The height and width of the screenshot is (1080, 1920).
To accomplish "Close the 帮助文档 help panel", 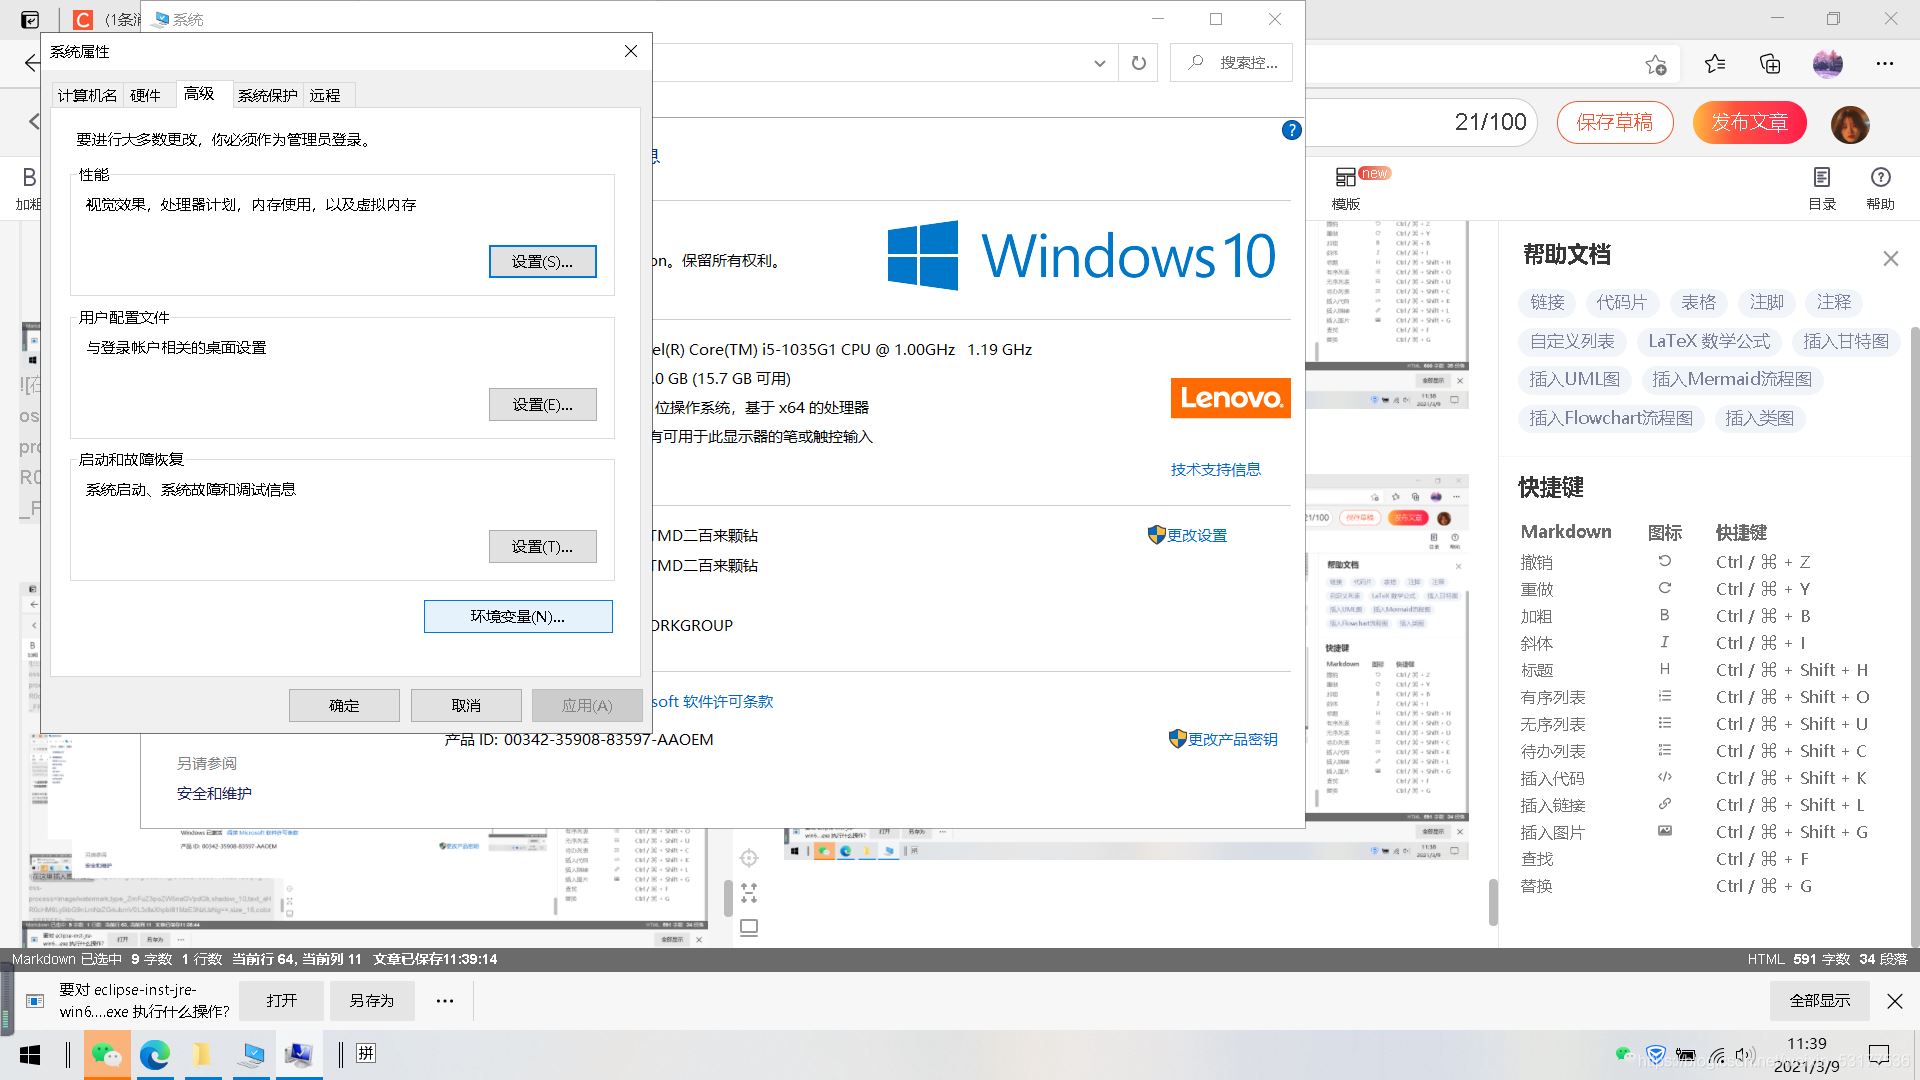I will point(1890,259).
